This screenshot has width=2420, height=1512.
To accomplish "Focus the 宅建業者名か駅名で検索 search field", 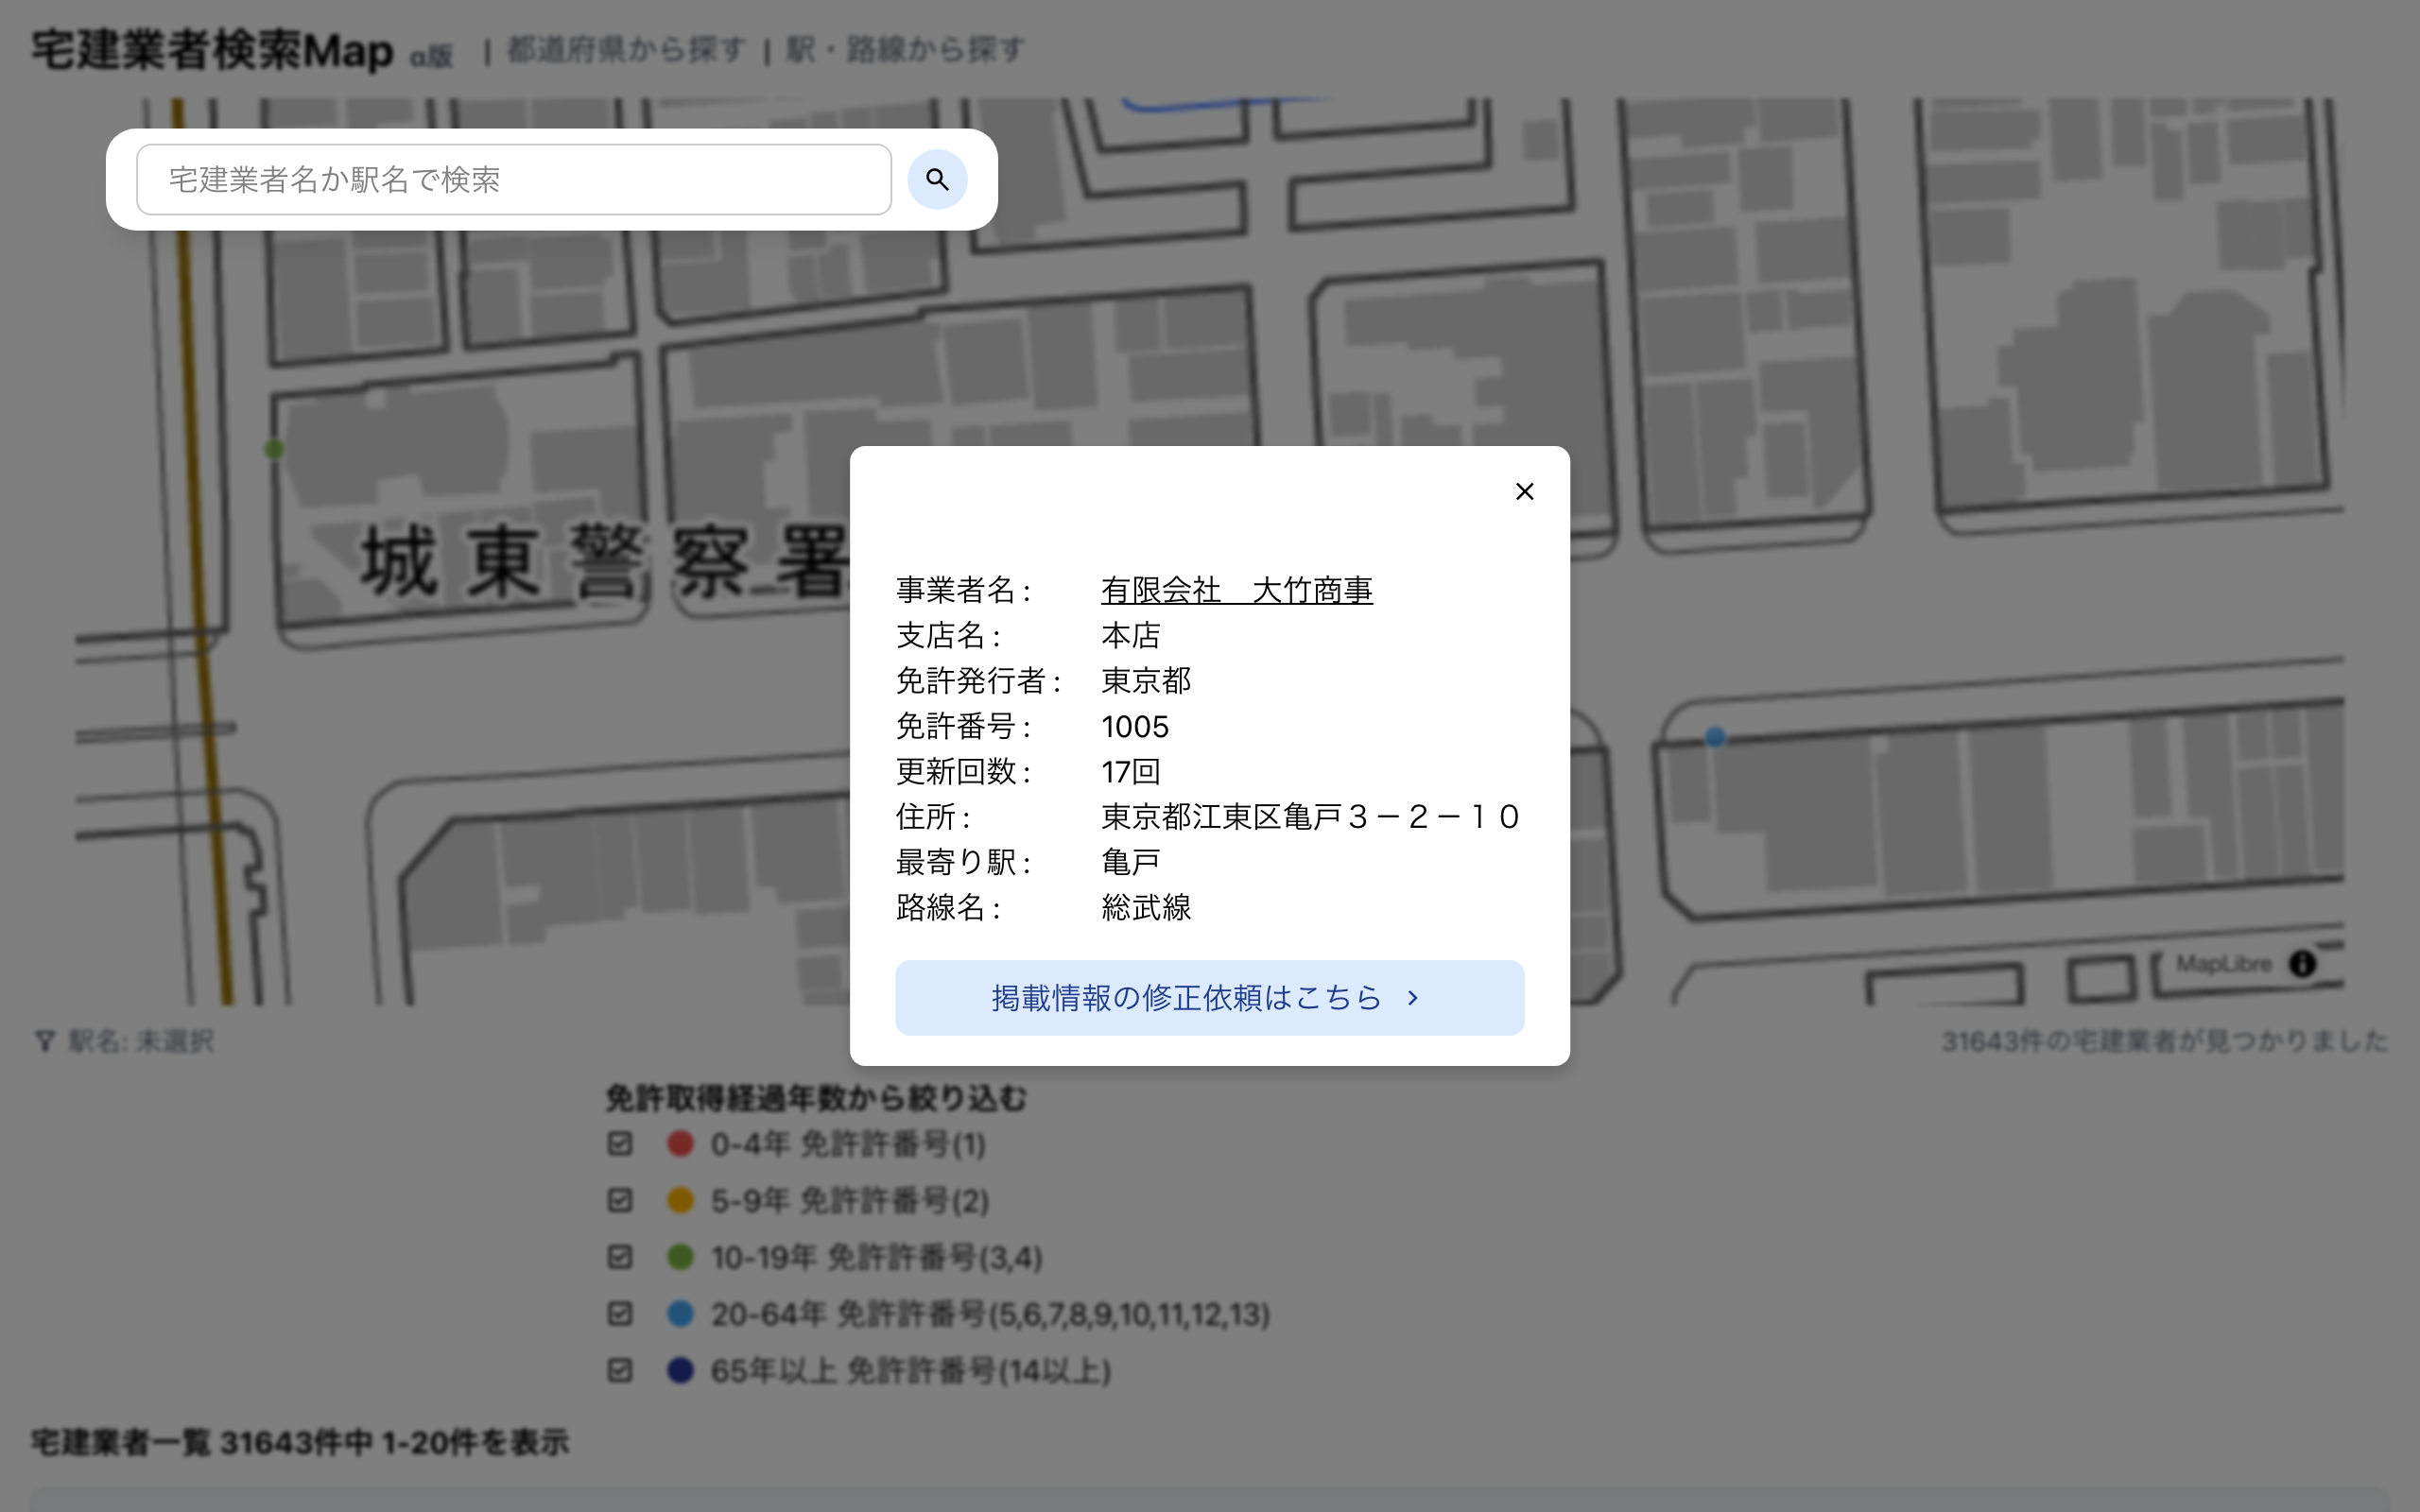I will coord(513,180).
